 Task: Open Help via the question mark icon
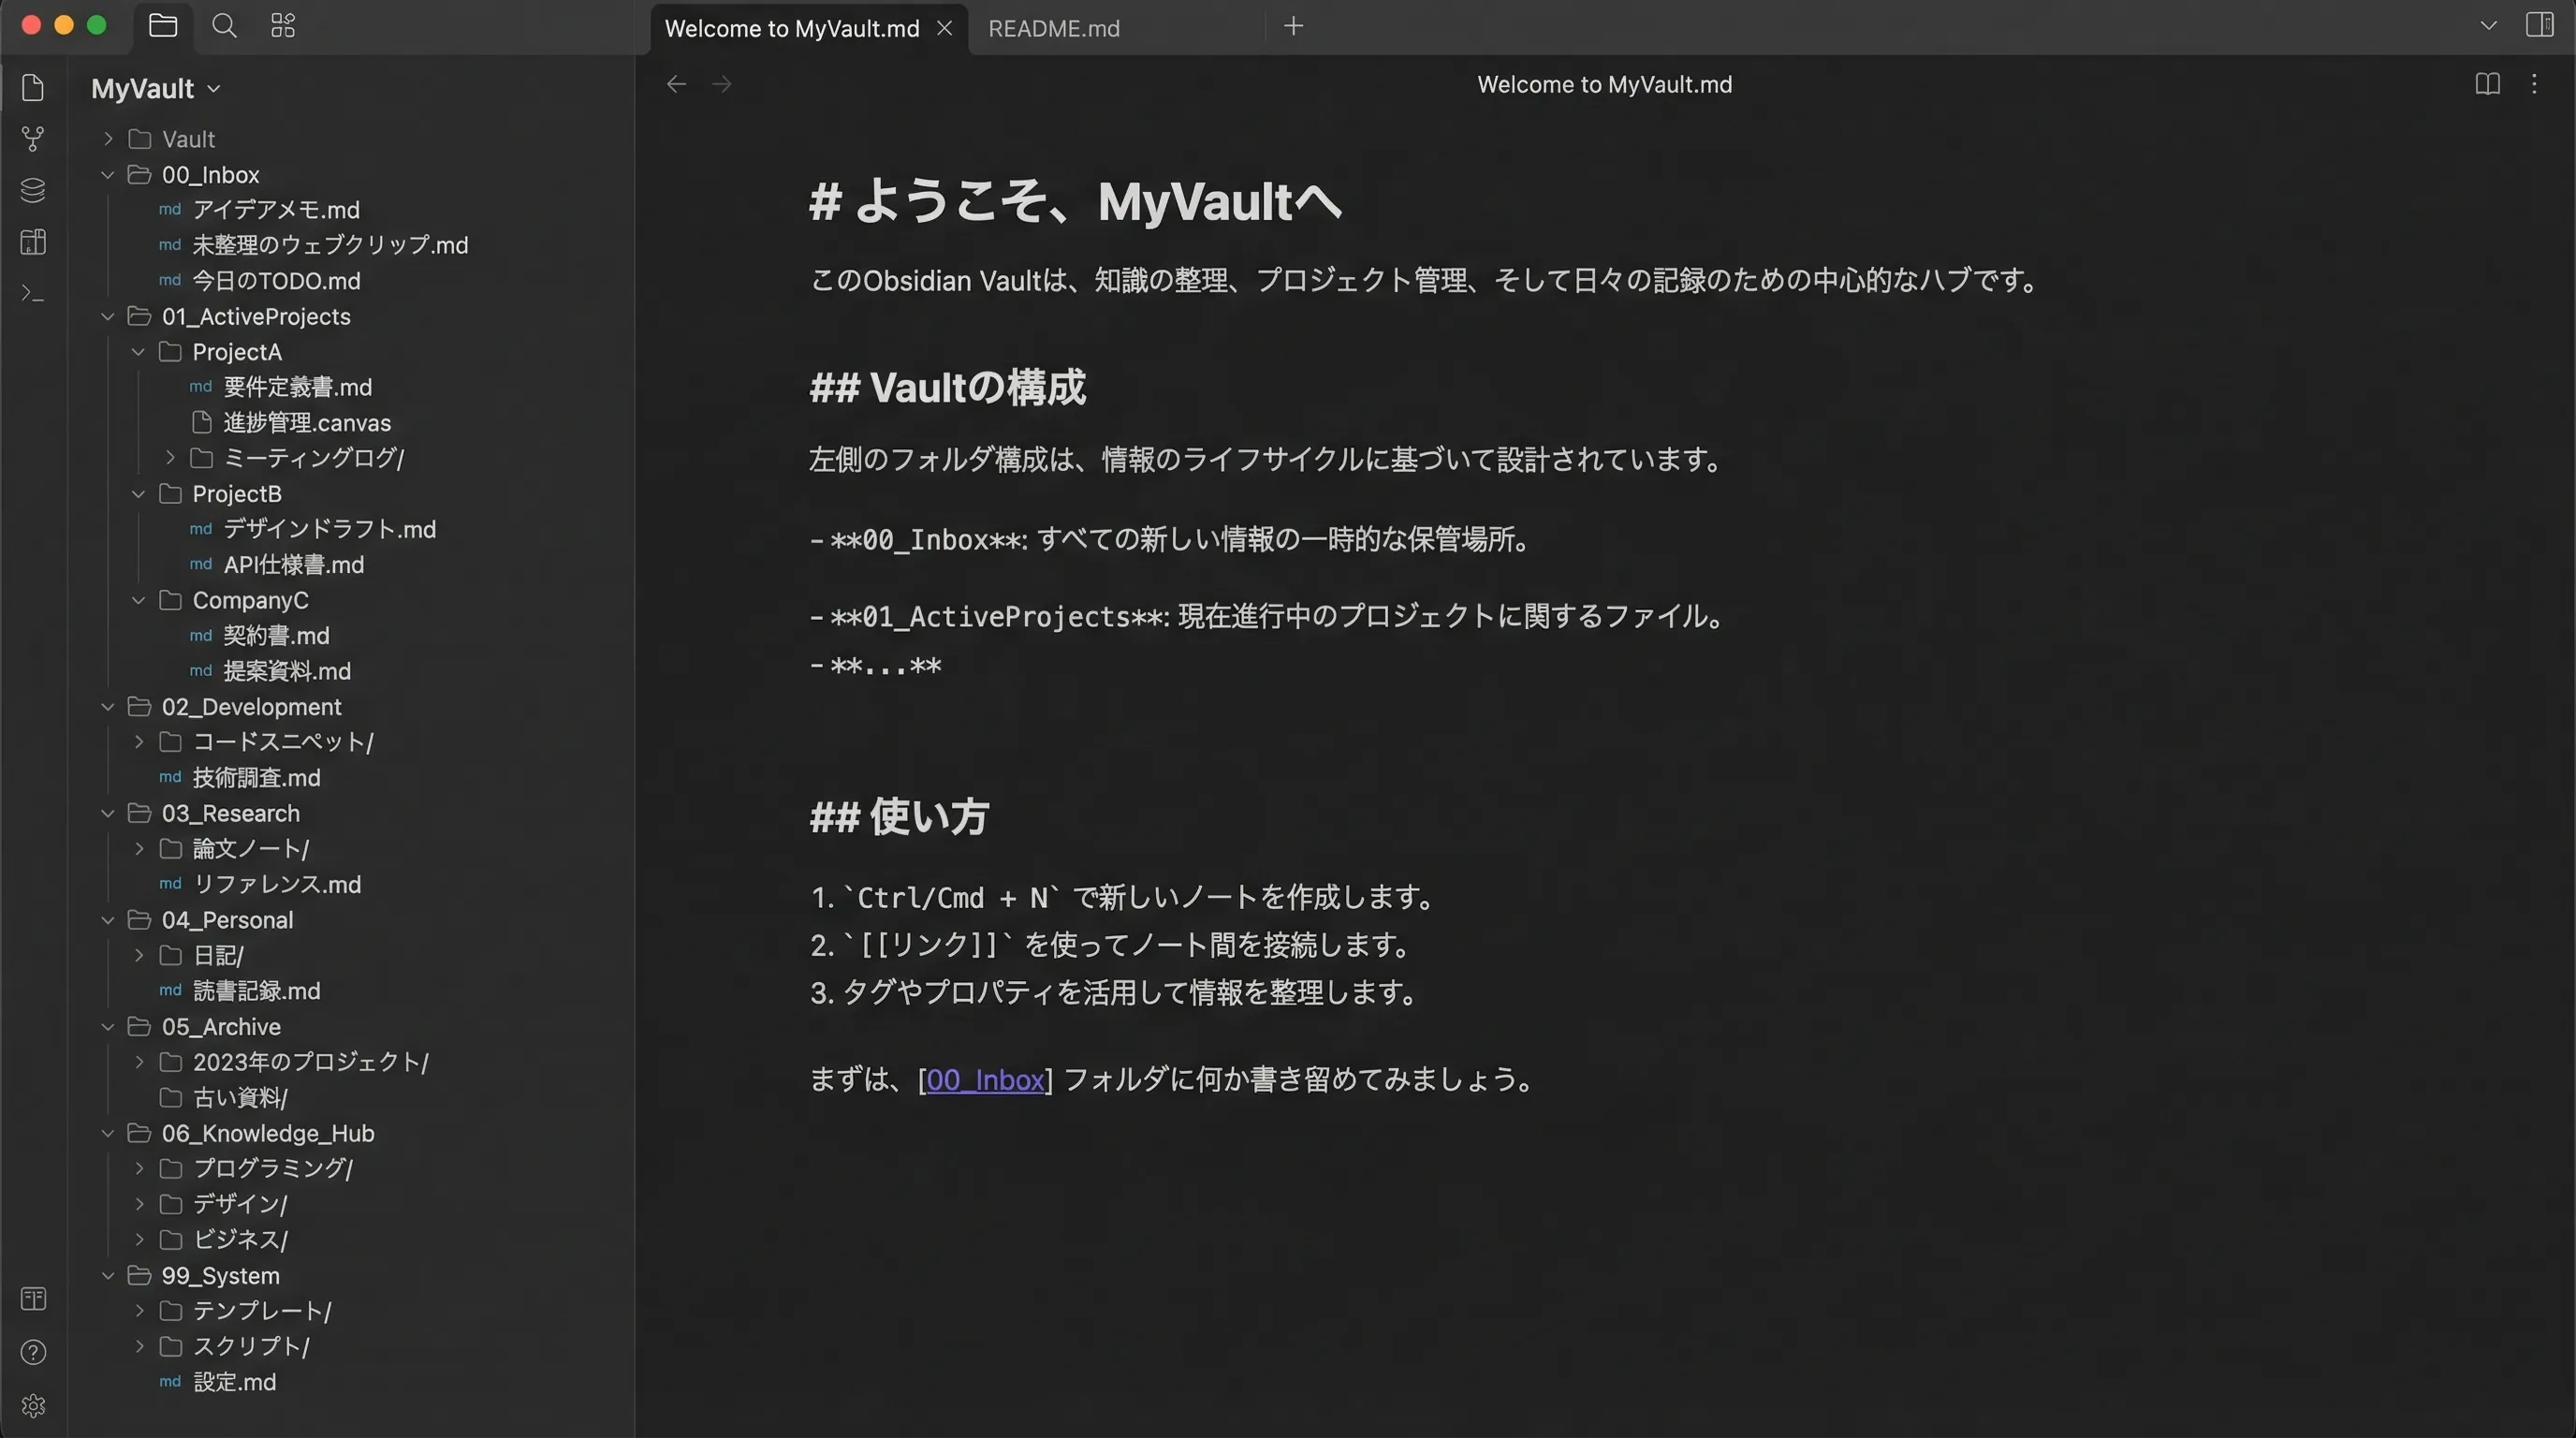pos(32,1352)
